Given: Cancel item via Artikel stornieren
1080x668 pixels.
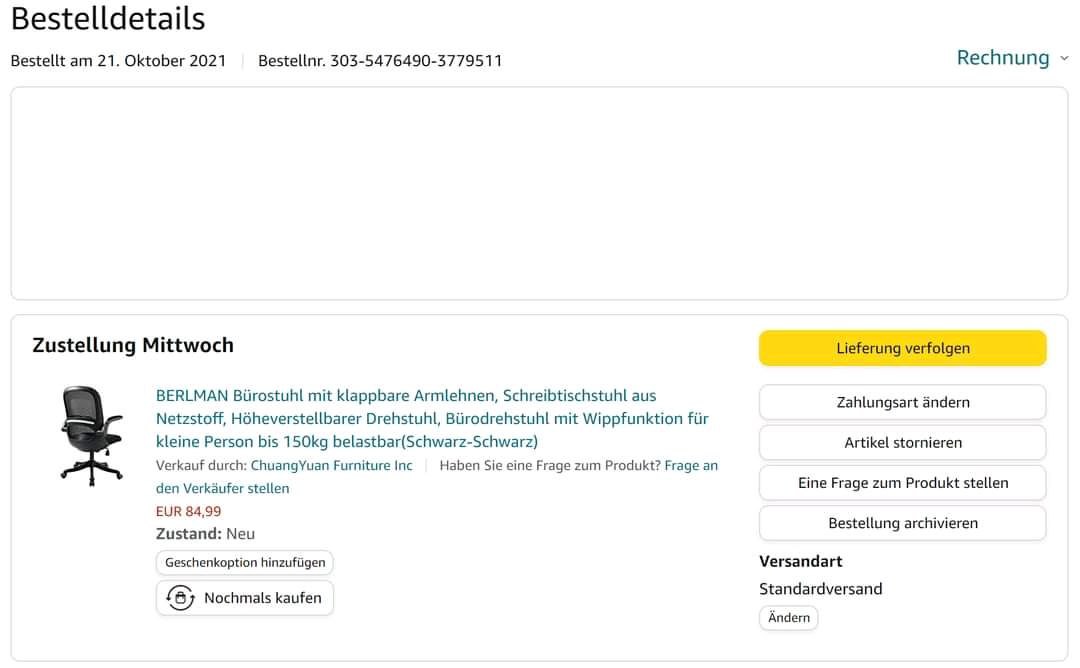Looking at the screenshot, I should point(902,442).
